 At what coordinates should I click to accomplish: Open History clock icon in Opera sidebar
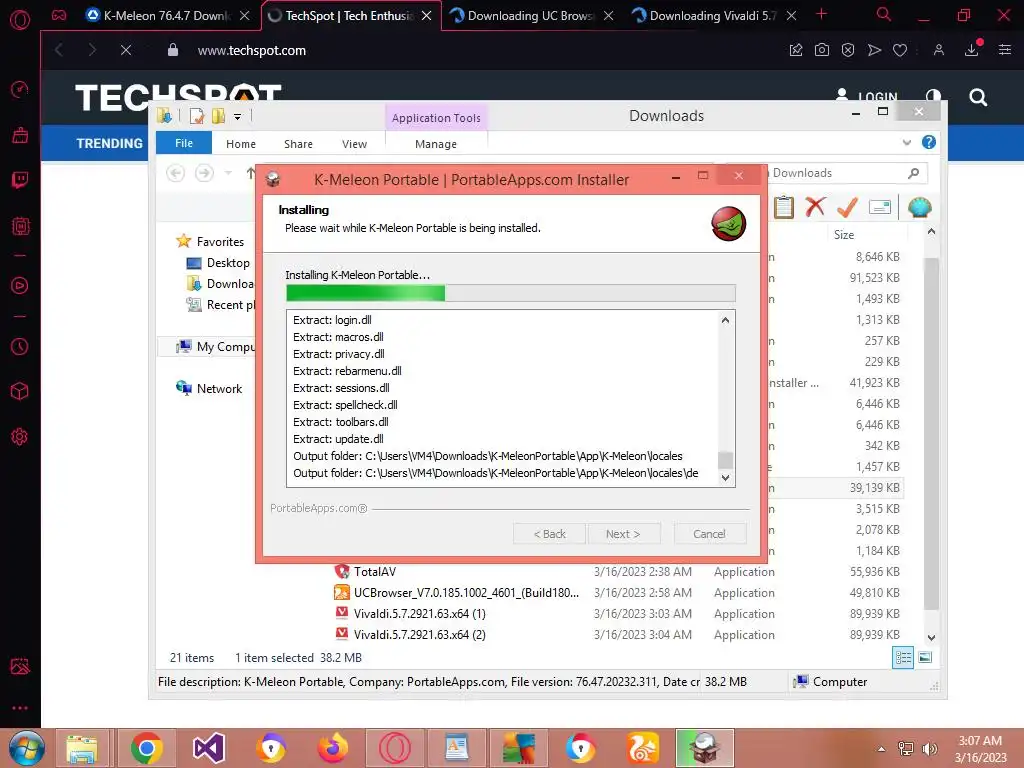pos(20,346)
